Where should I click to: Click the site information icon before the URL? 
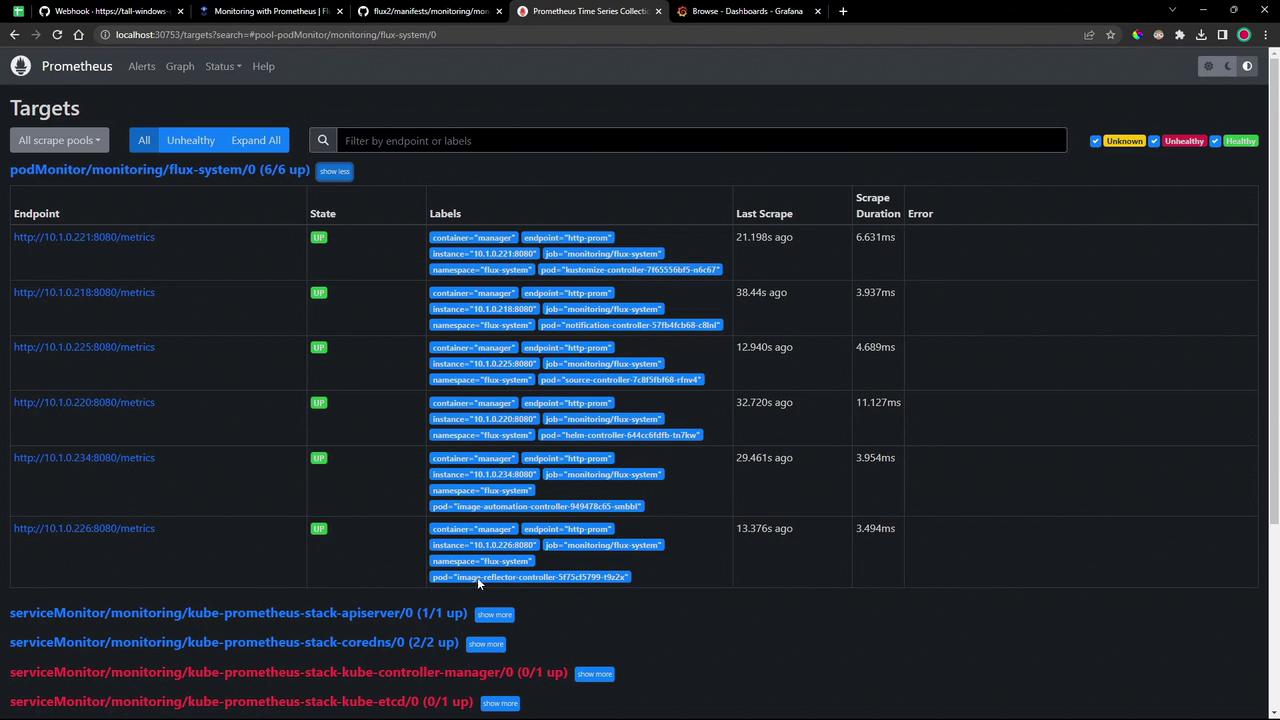105,35
